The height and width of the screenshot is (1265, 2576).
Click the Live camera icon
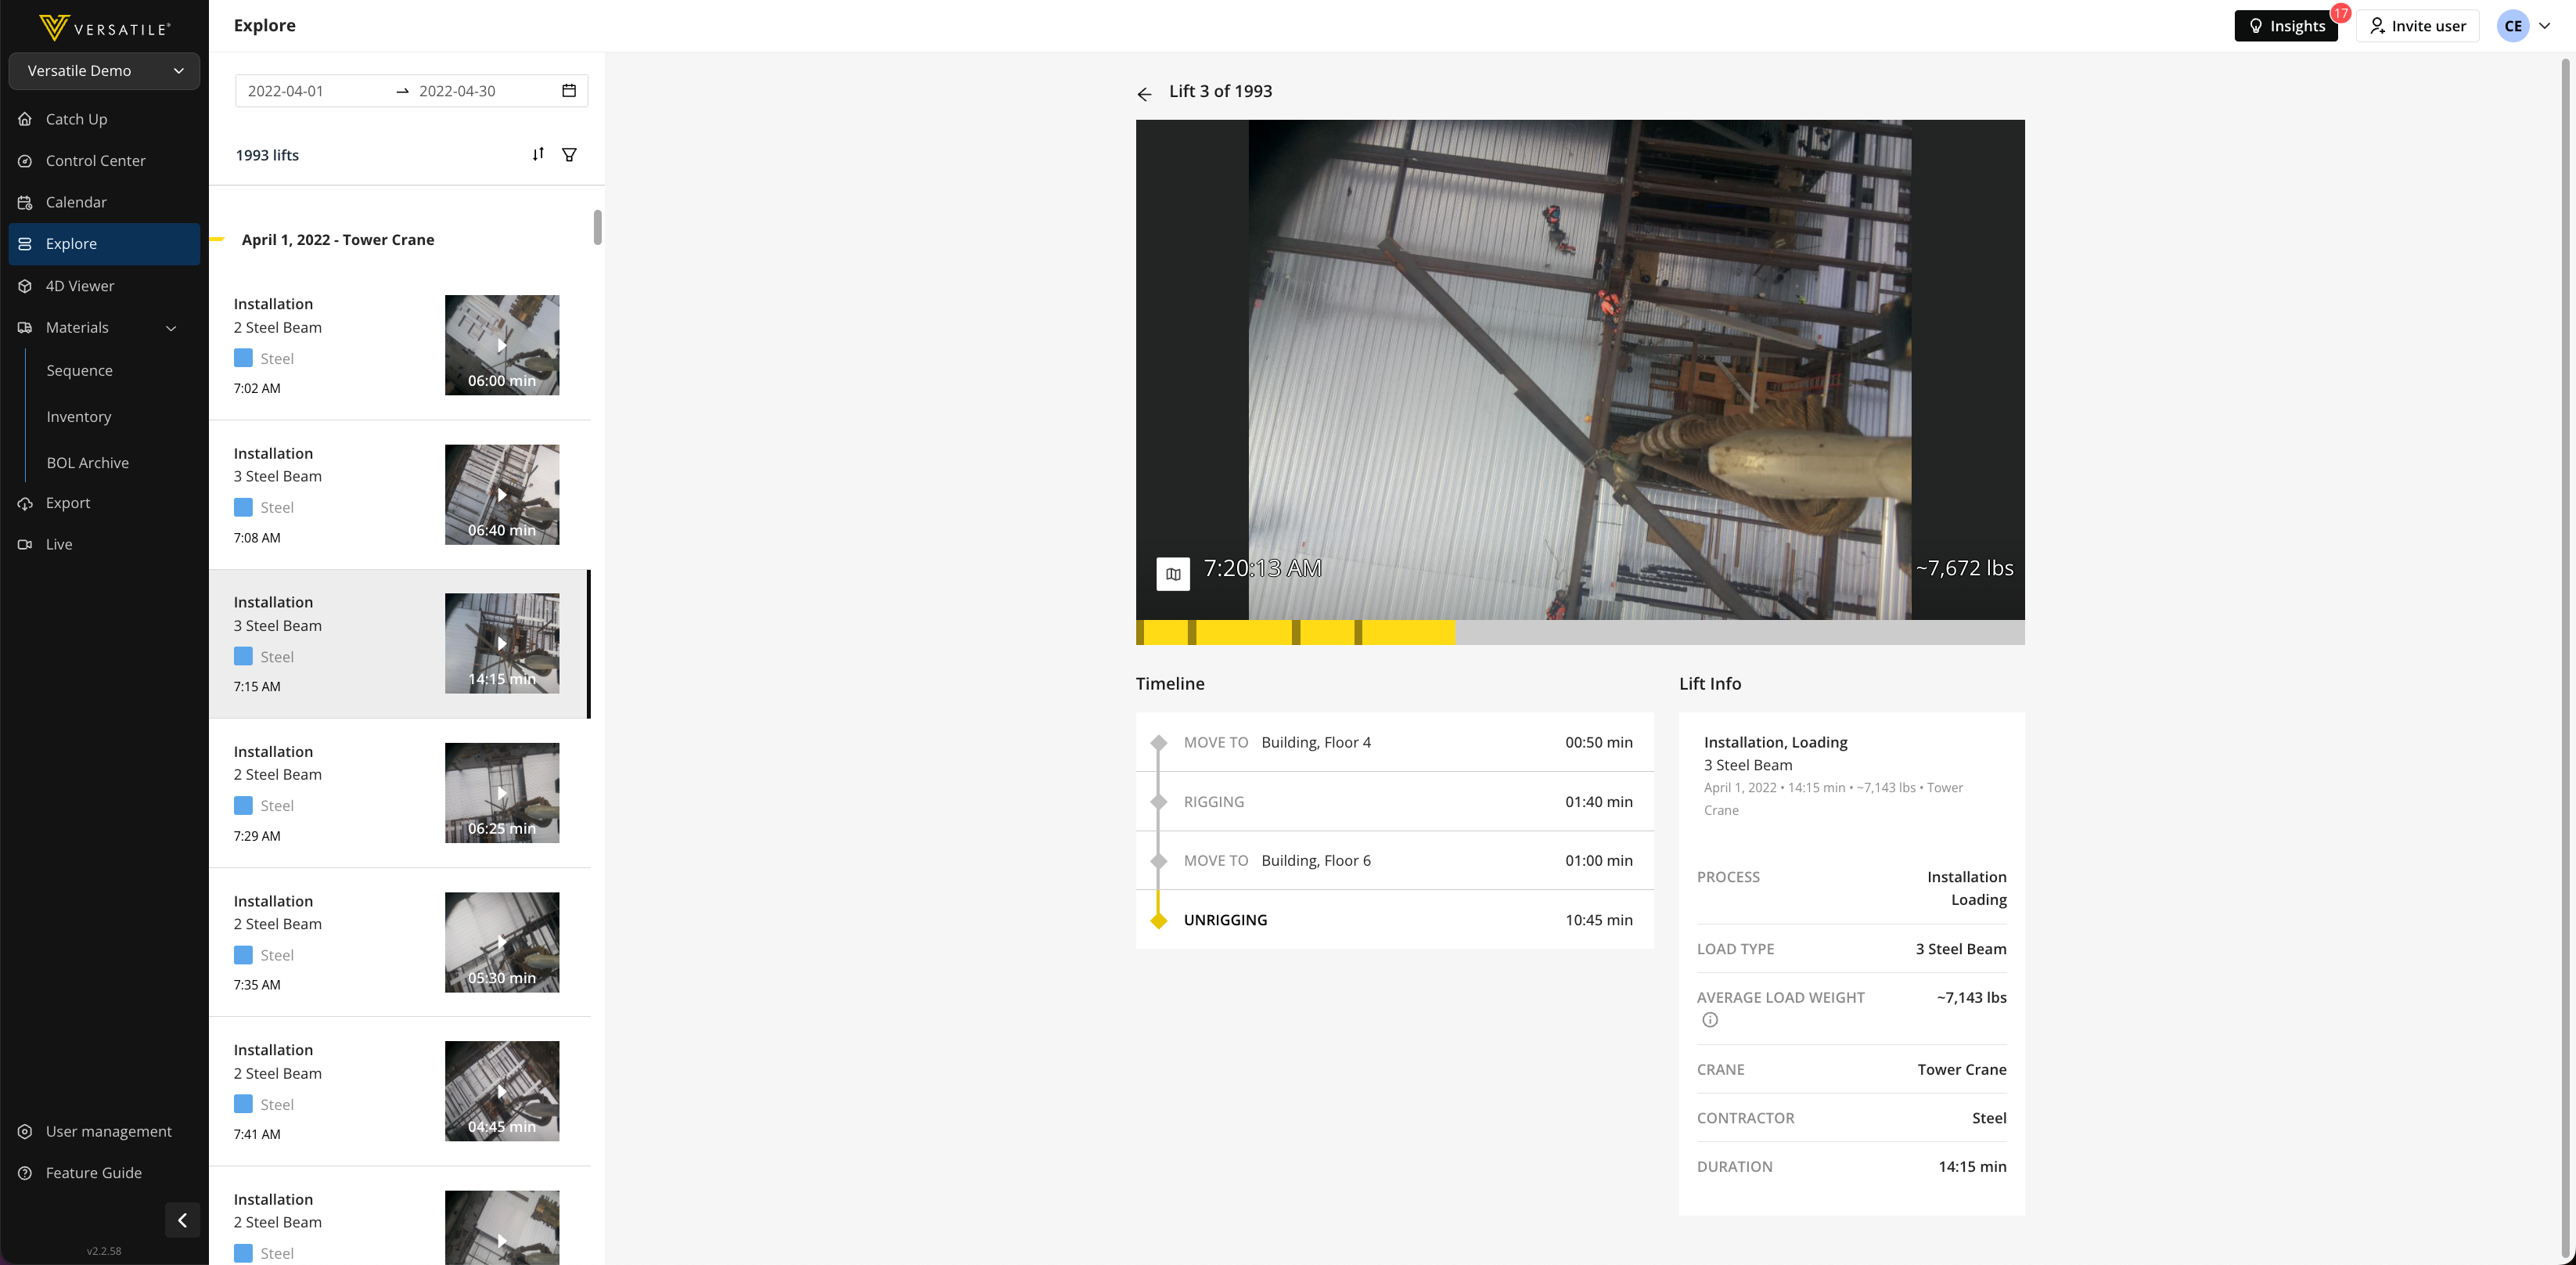click(25, 545)
